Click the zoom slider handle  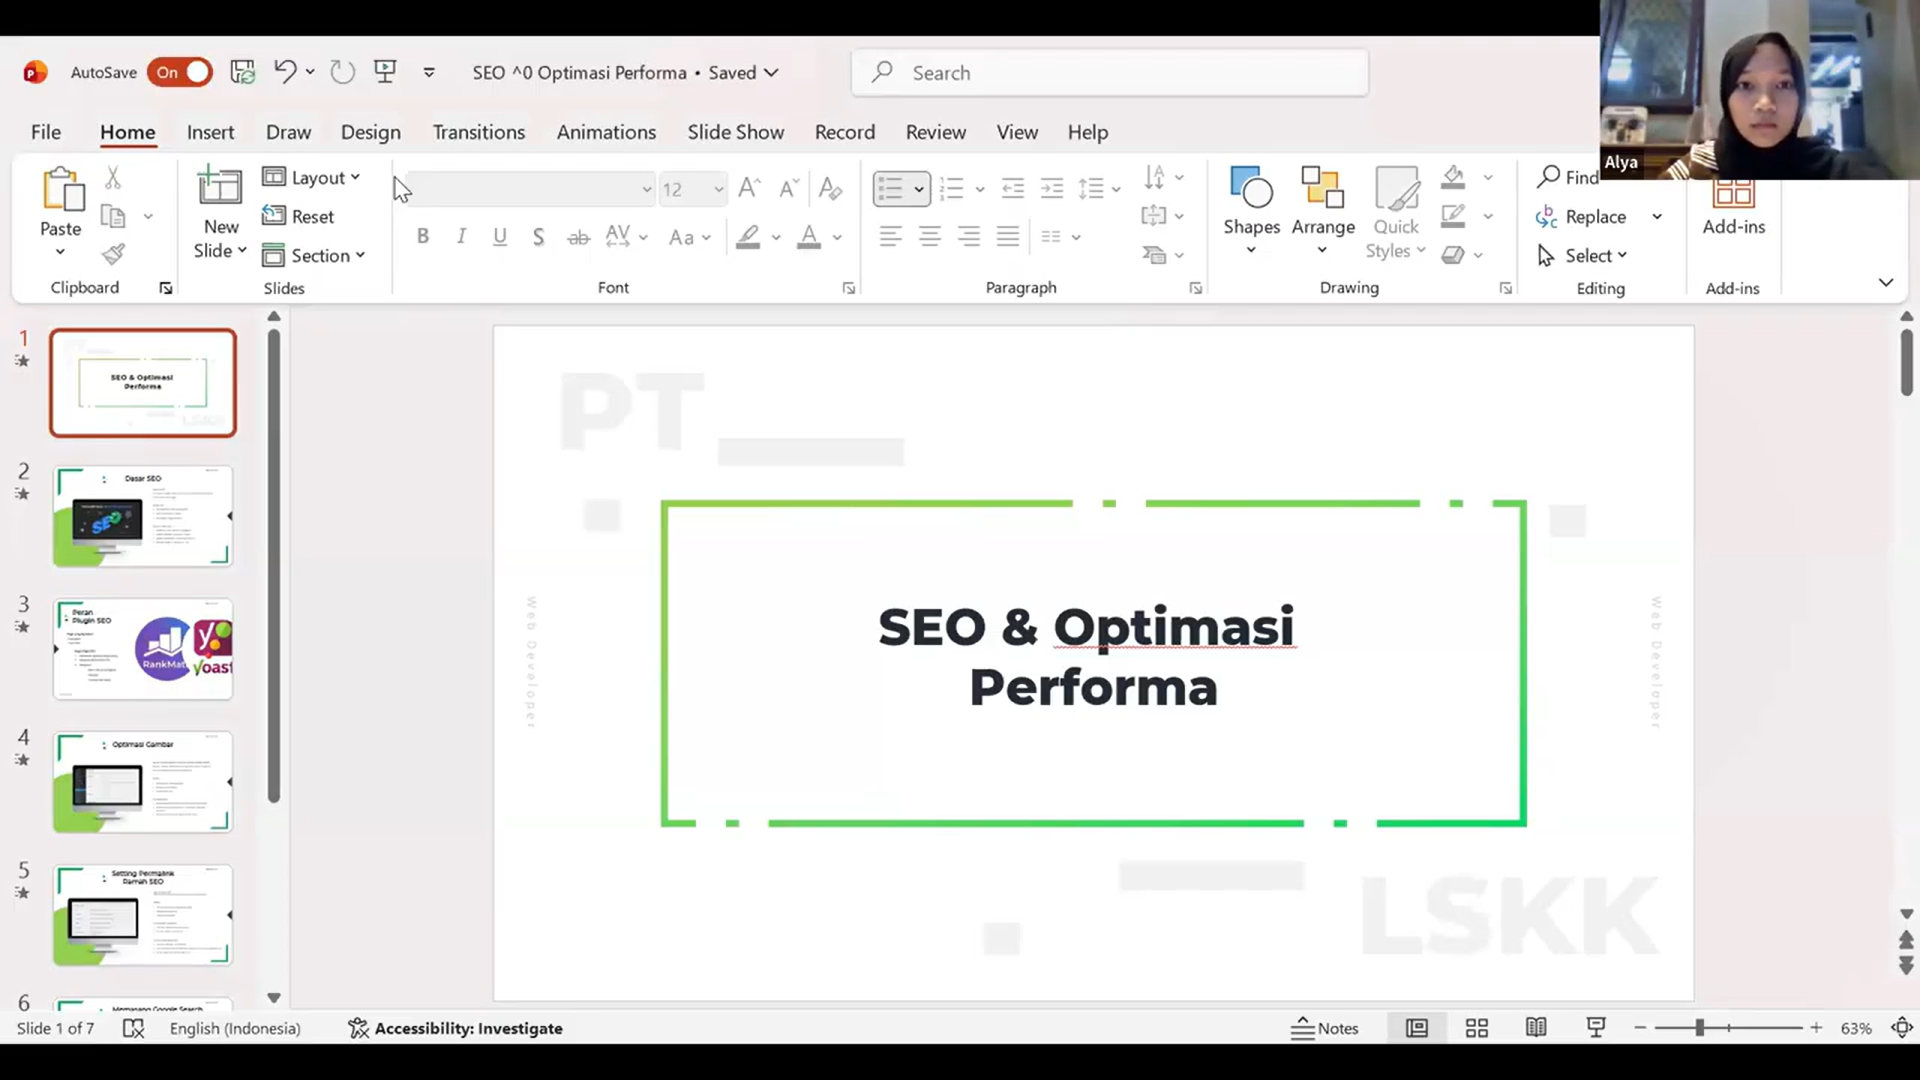pos(1699,1028)
